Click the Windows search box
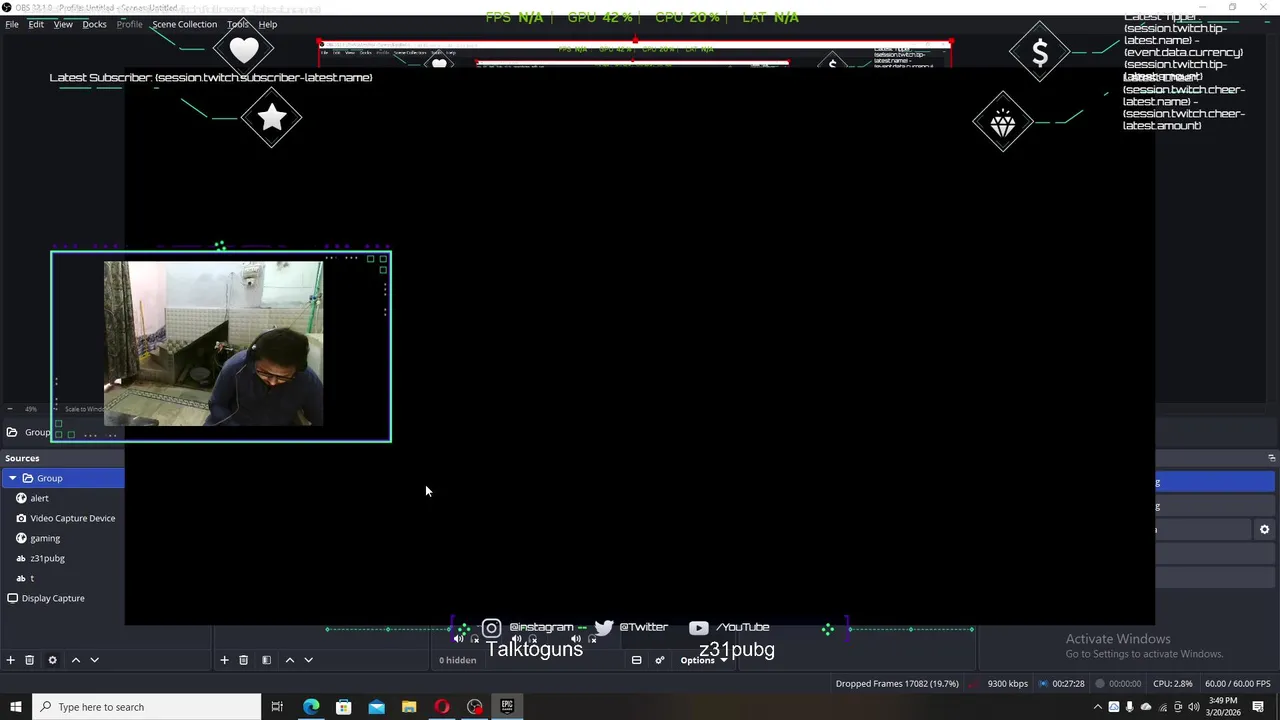Viewport: 1280px width, 720px height. tap(147, 707)
